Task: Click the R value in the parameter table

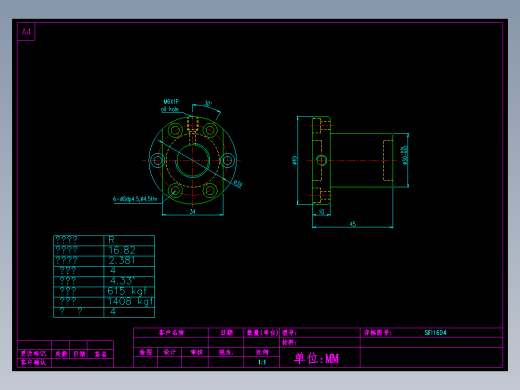Action: coord(111,240)
